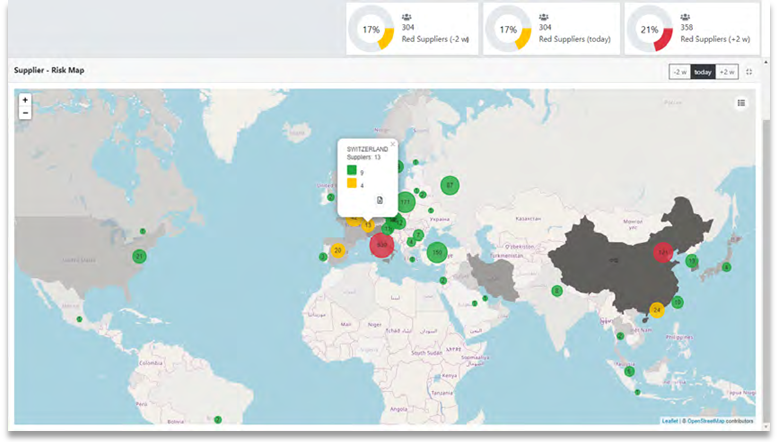Select the green 21 cluster in USA
Screen dimensions: 778x442
tap(140, 257)
